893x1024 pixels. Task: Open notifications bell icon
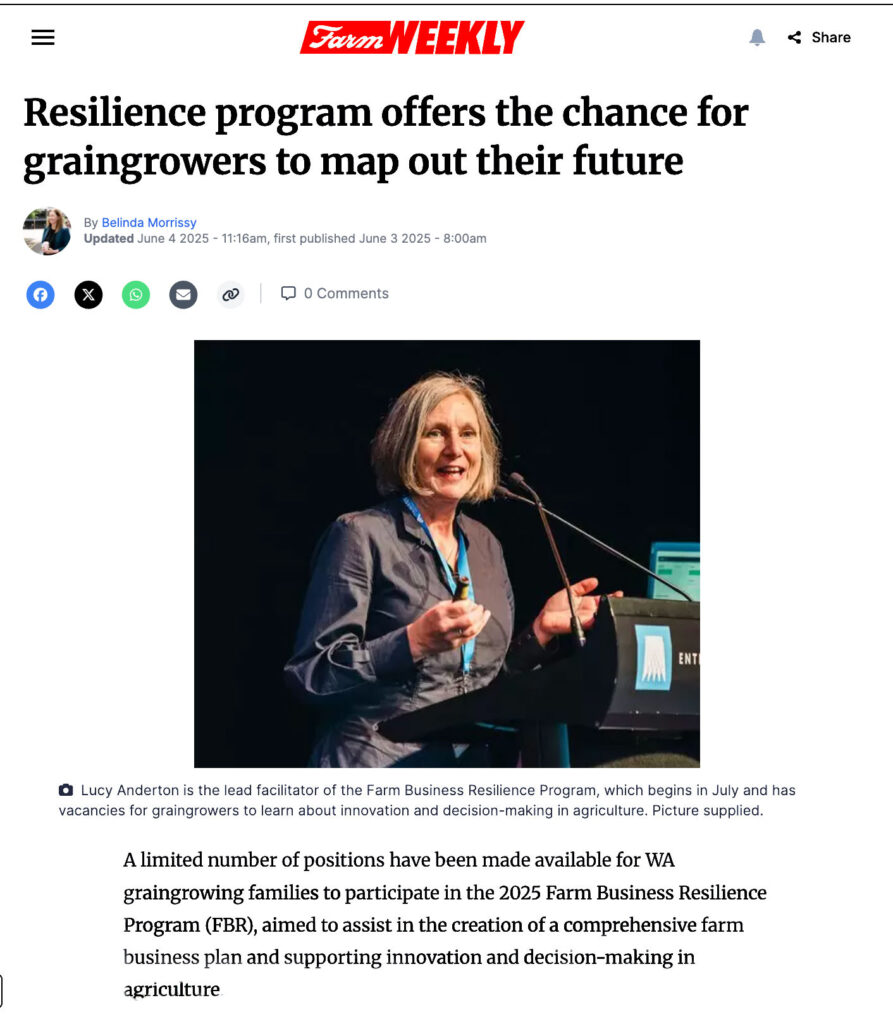click(x=756, y=37)
